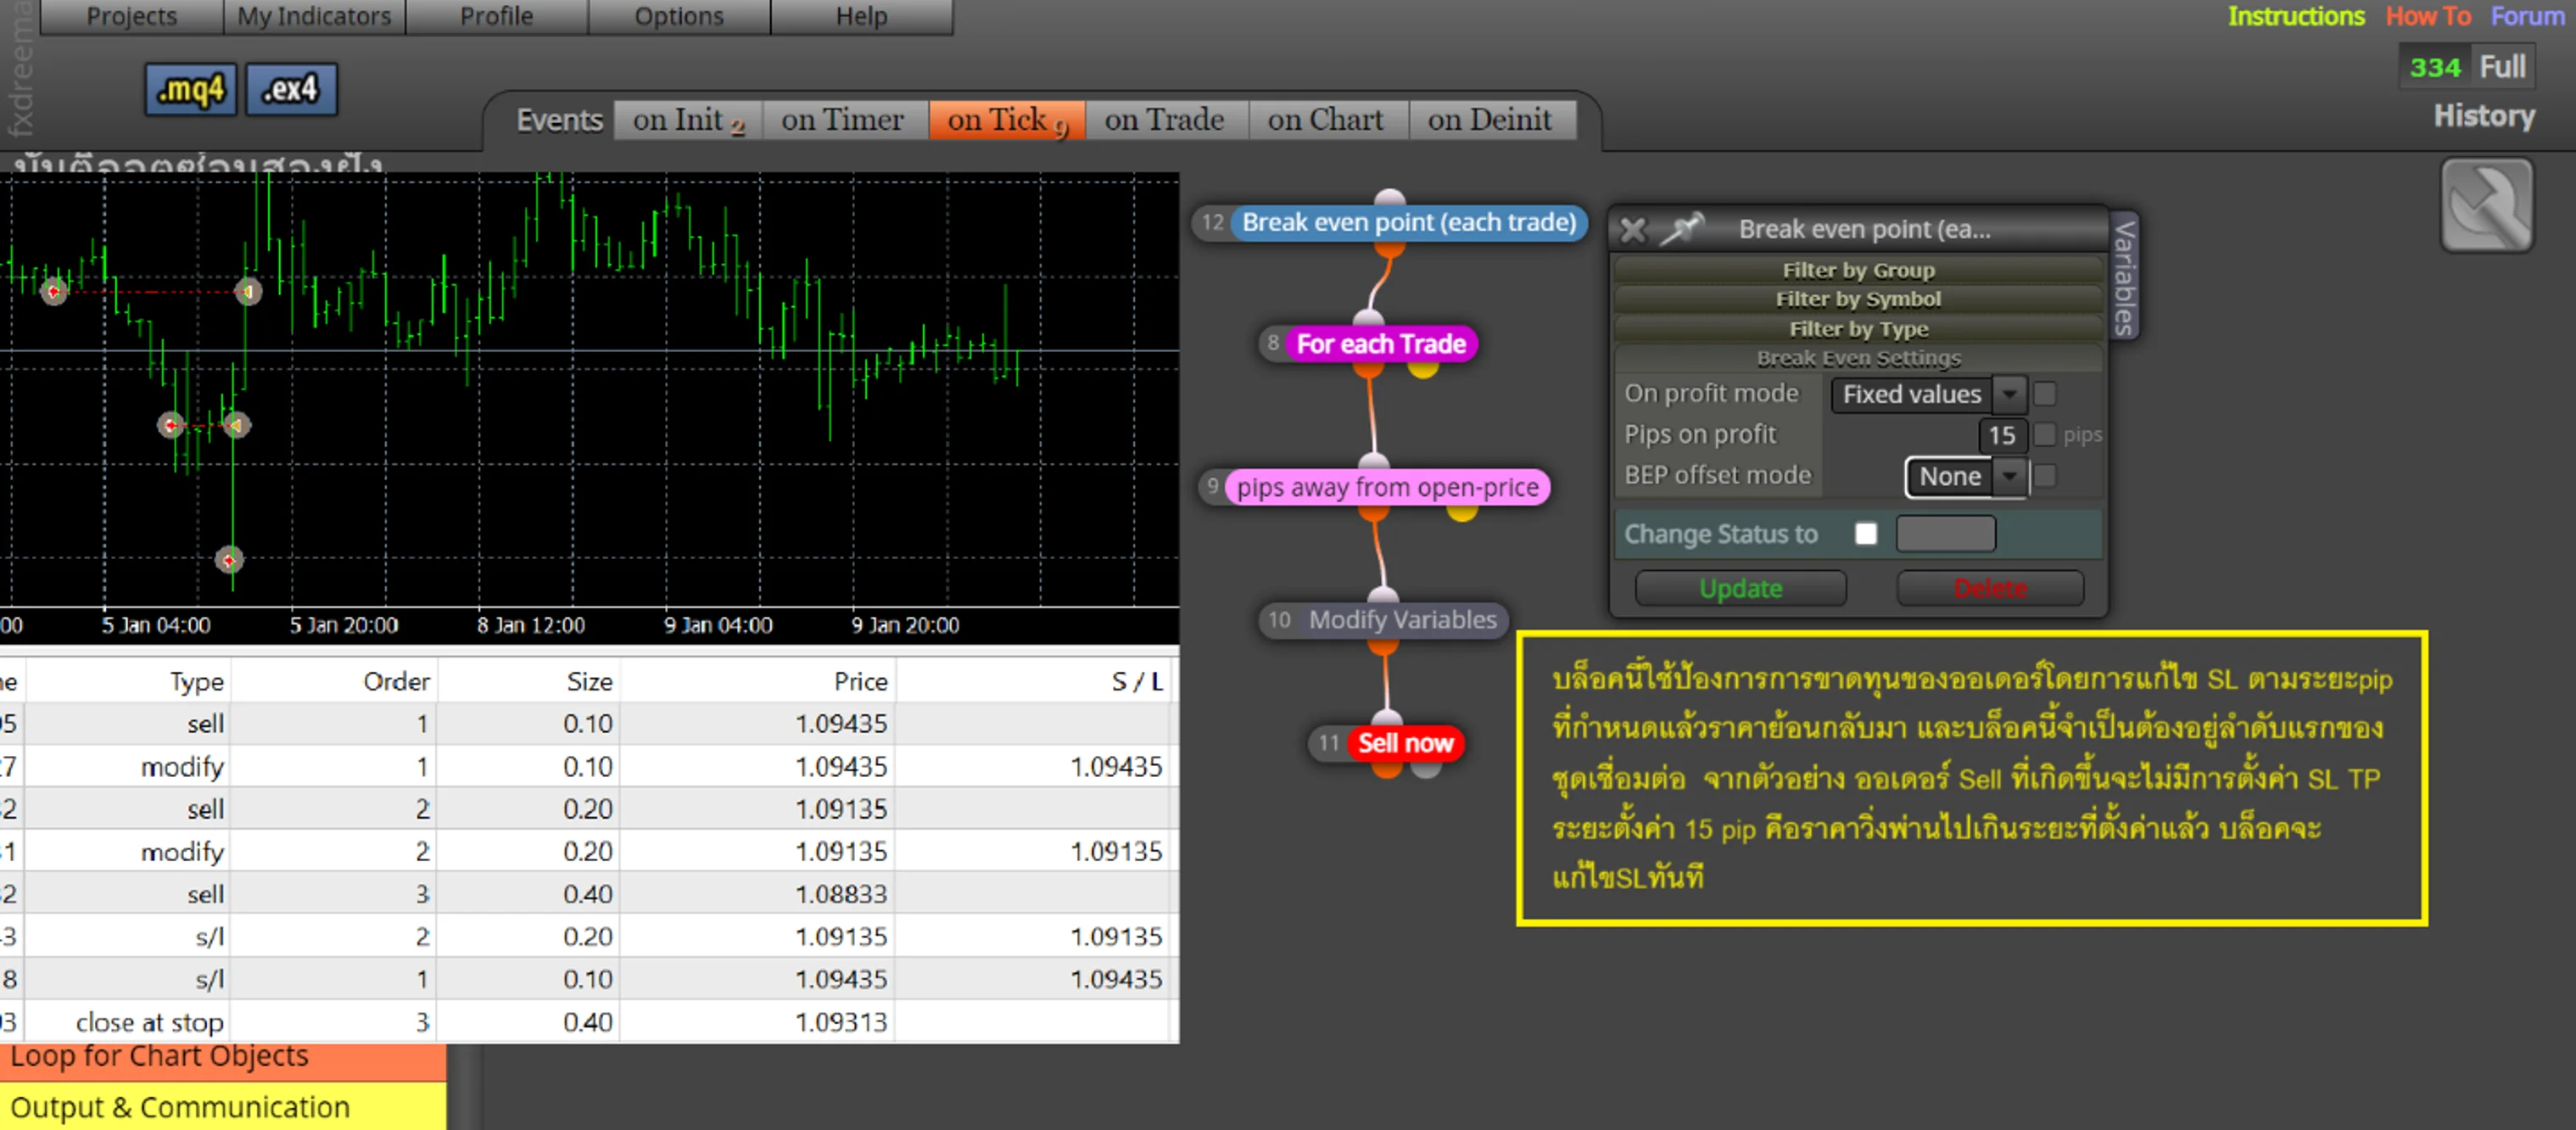Select the For each Trade block
This screenshot has height=1130, width=2576.
[1380, 344]
